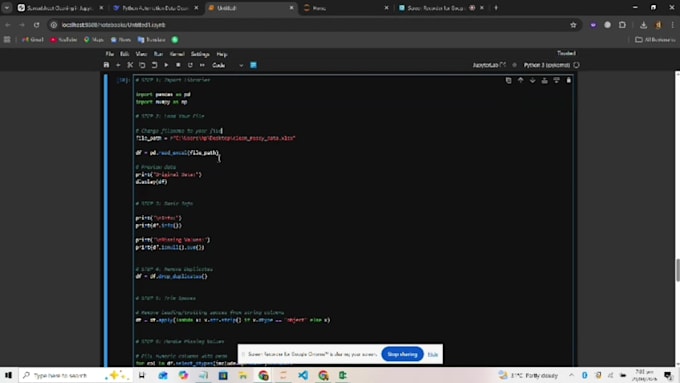Open the Run menu
Viewport: 680px width, 383px height.
(158, 54)
